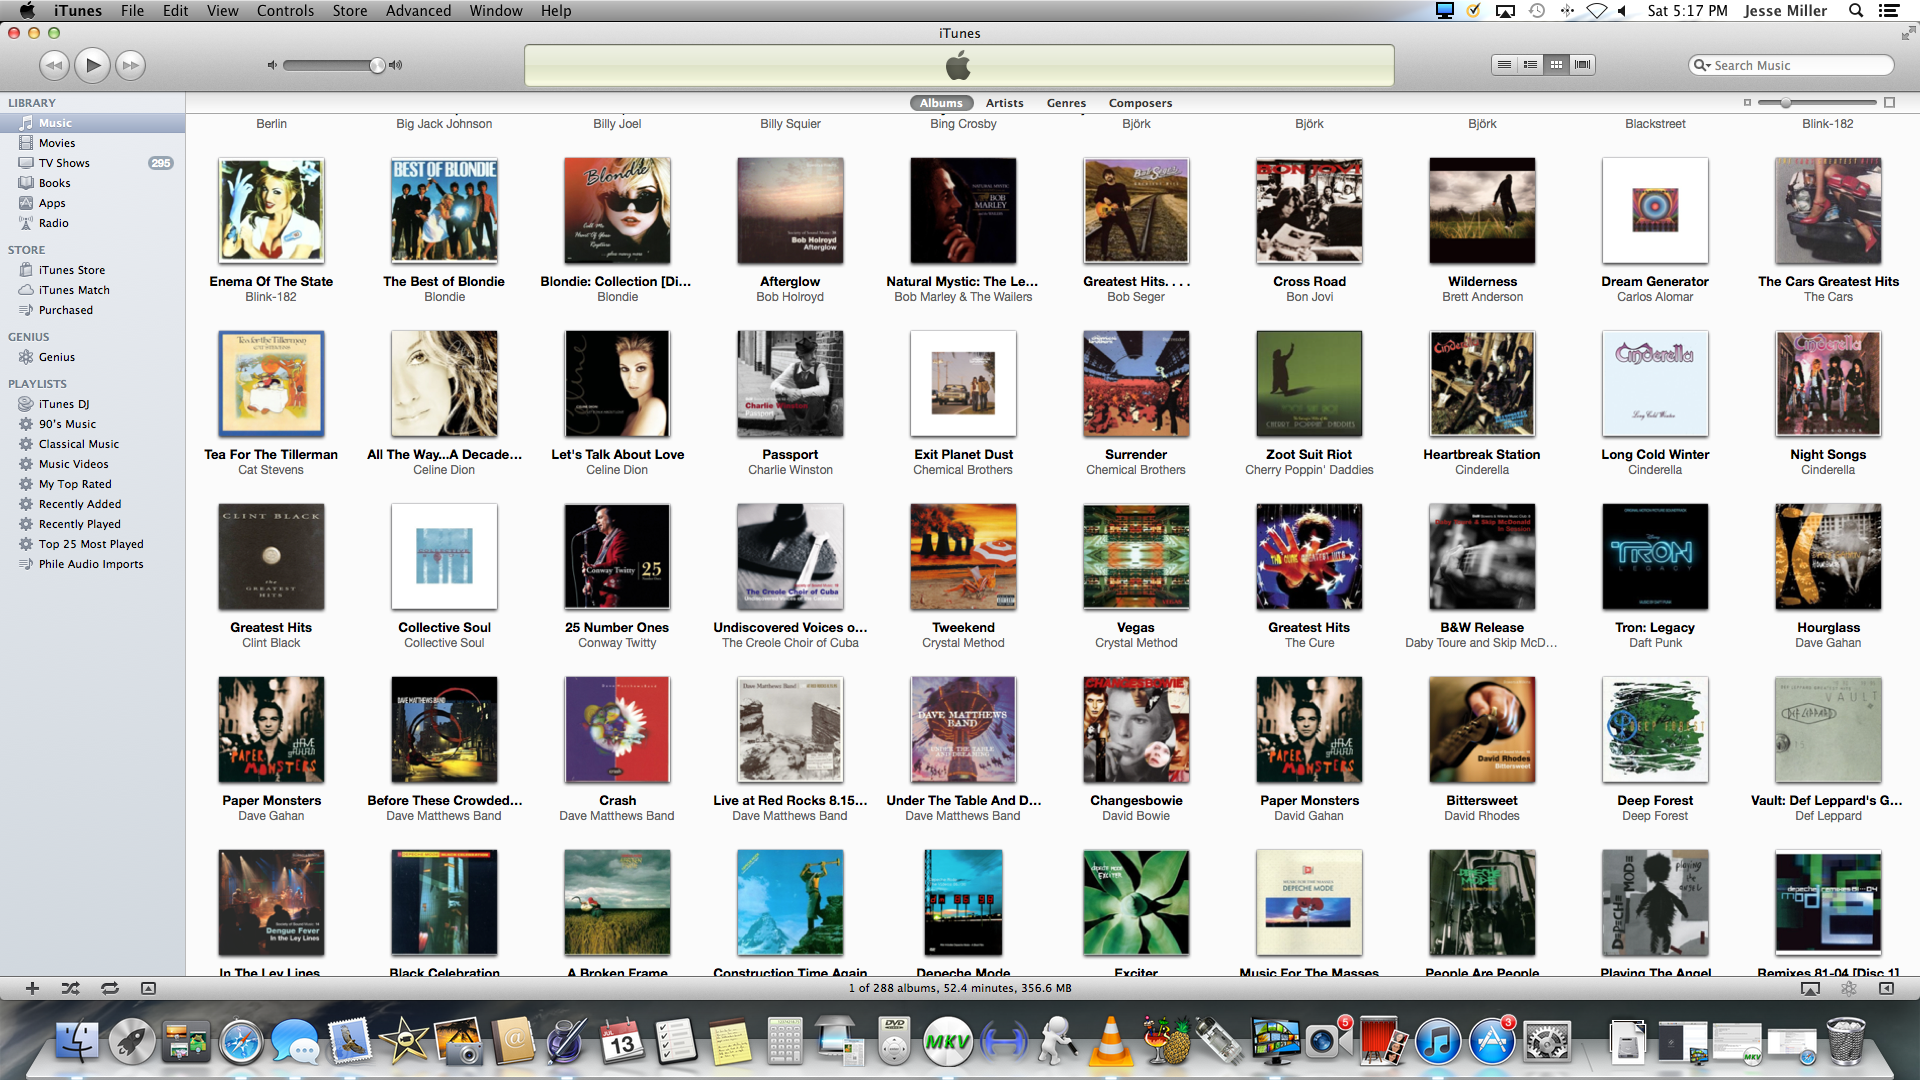Mute using the low volume speaker icon
Image resolution: width=1920 pixels, height=1080 pixels.
[271, 65]
